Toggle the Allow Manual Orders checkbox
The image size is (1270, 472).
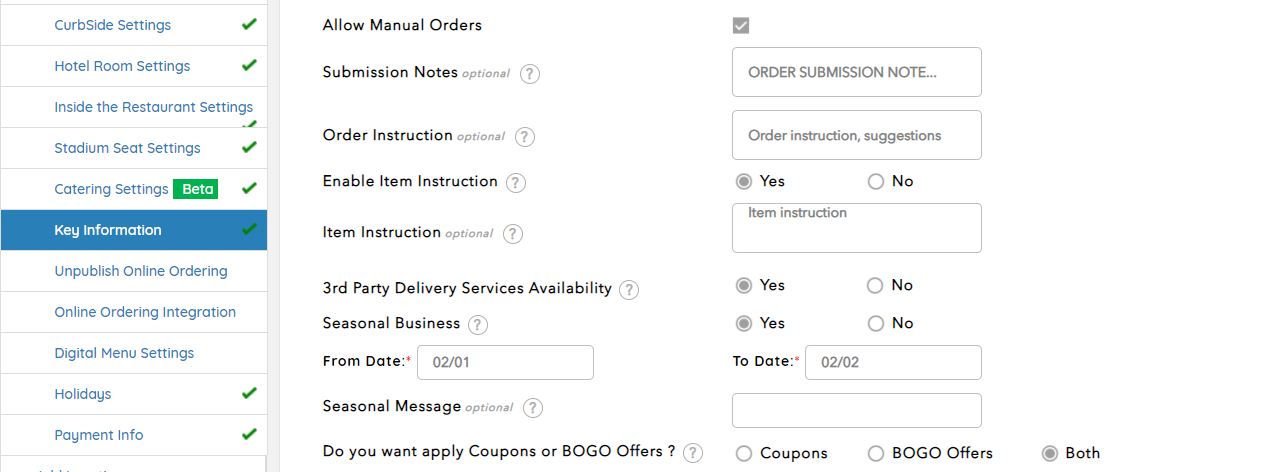[741, 25]
